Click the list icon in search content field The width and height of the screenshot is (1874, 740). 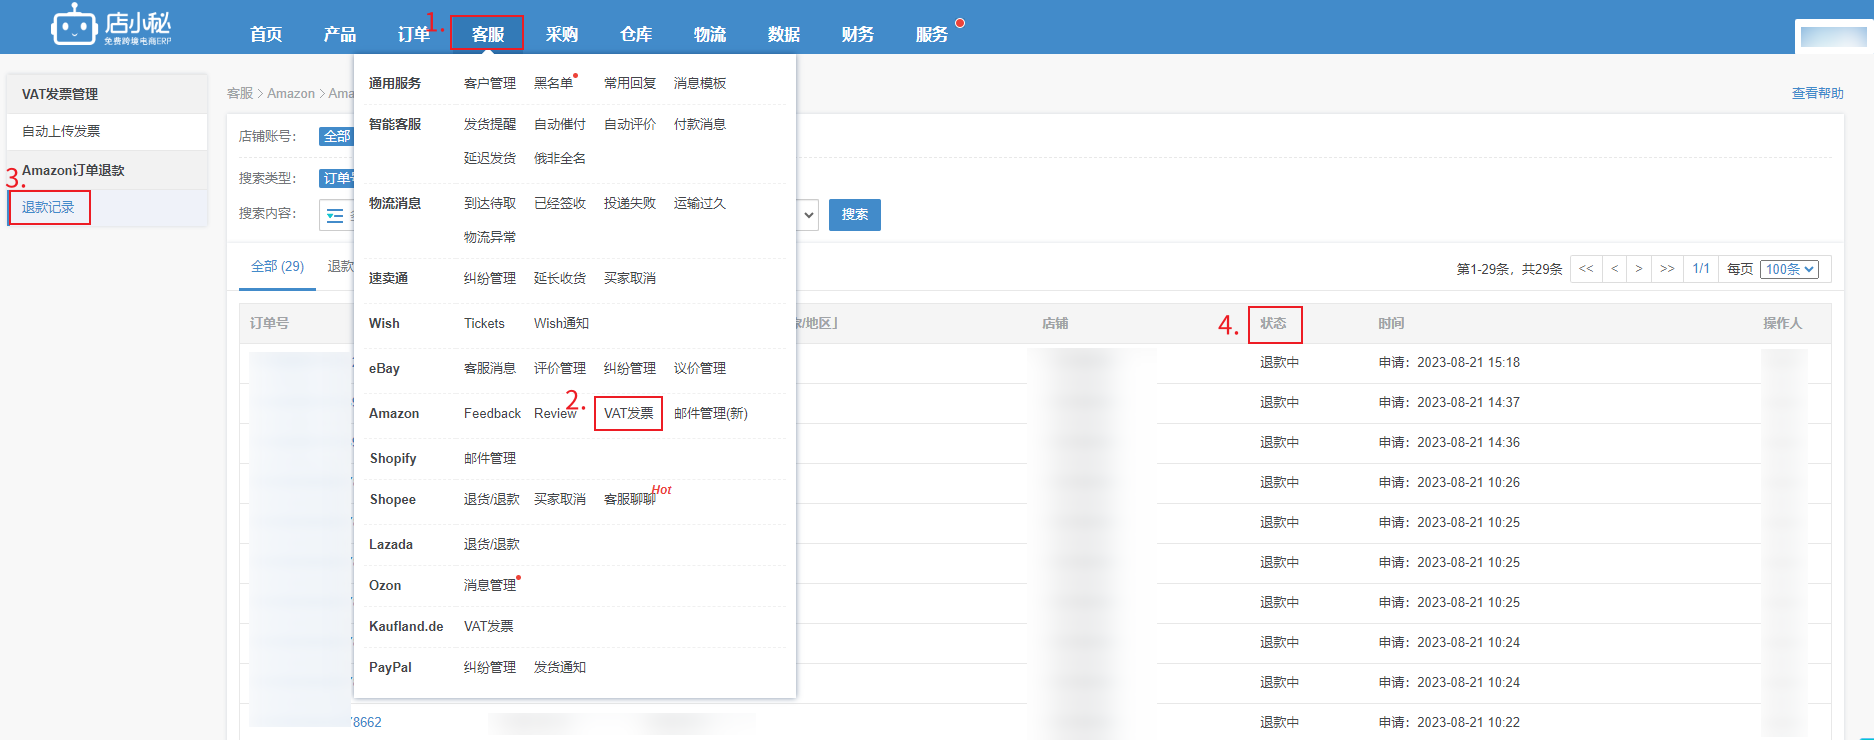click(335, 215)
